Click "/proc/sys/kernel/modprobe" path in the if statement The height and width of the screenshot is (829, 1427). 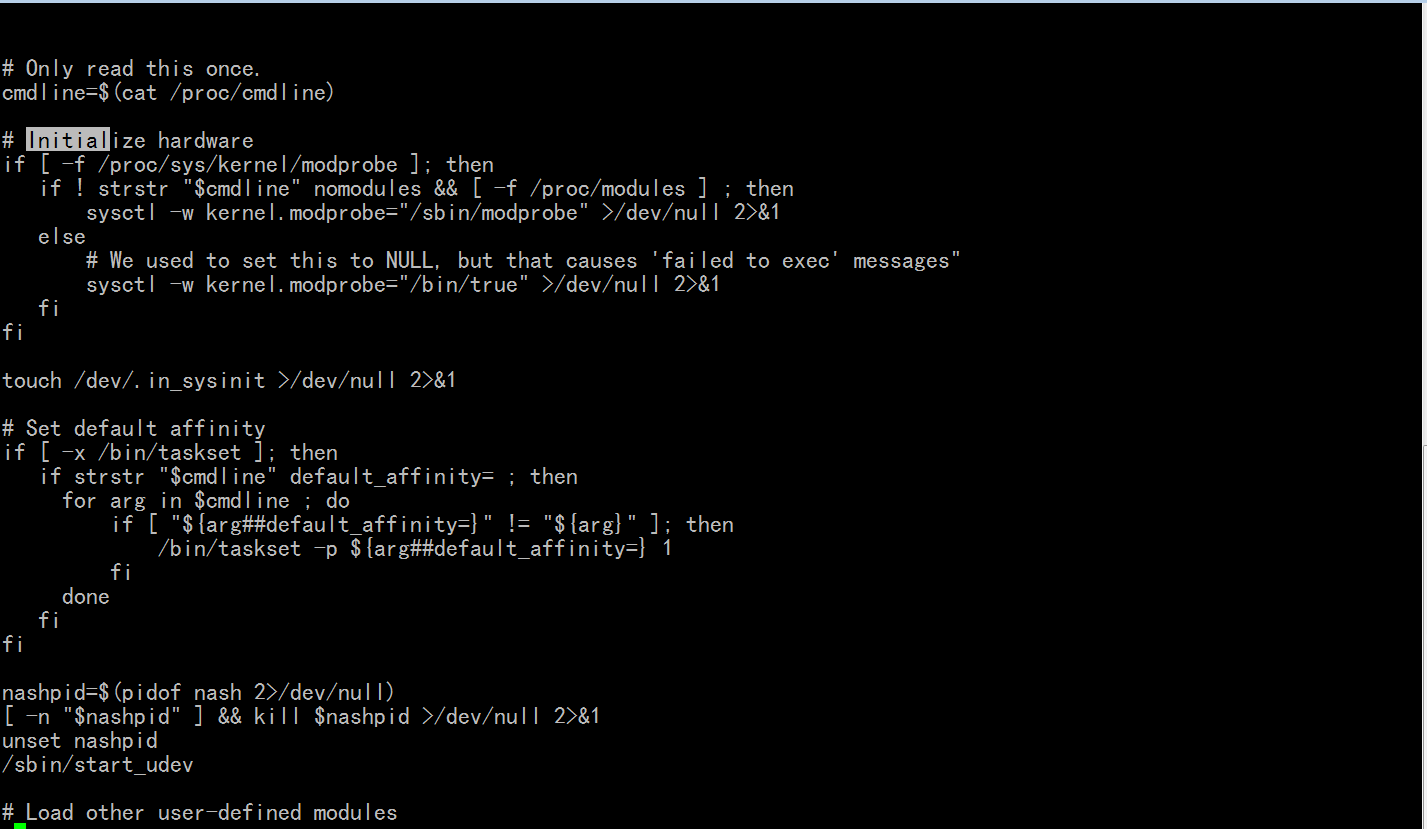(x=248, y=165)
